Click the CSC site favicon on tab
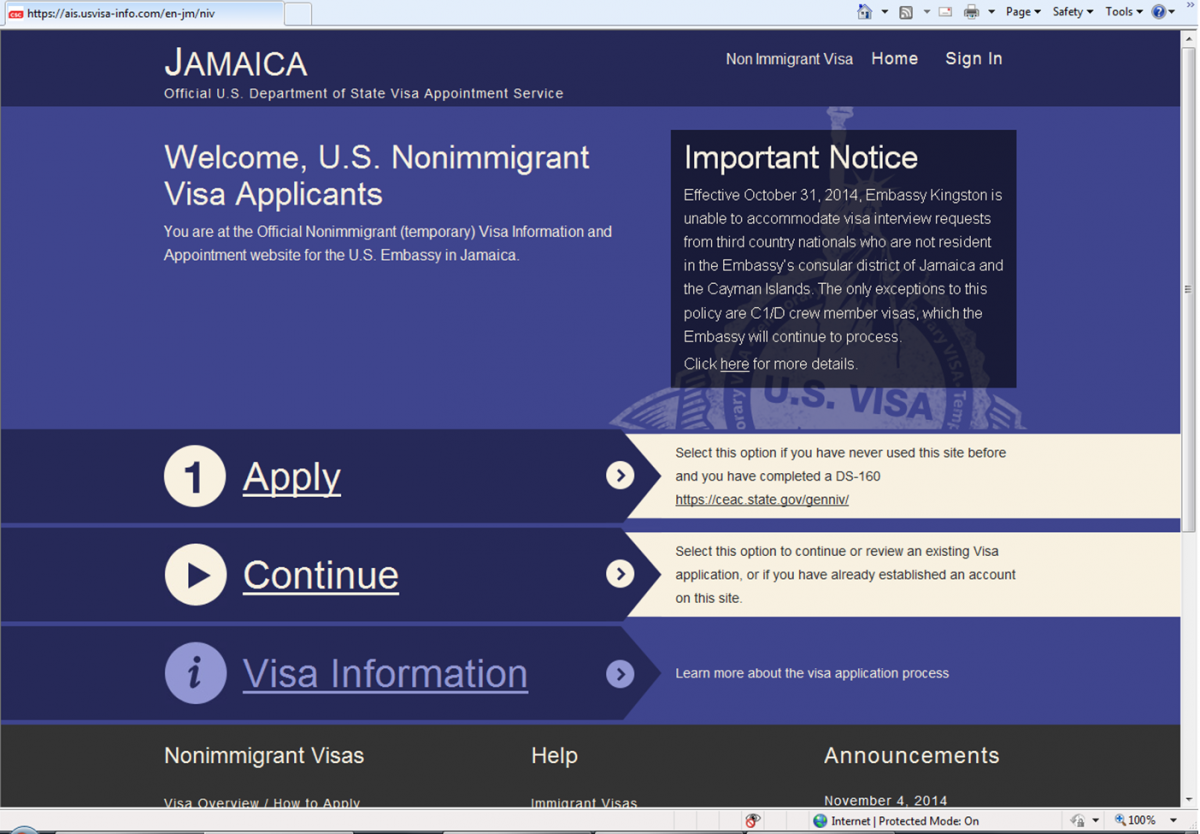Screen dimensions: 1200x834 click(x=15, y=14)
